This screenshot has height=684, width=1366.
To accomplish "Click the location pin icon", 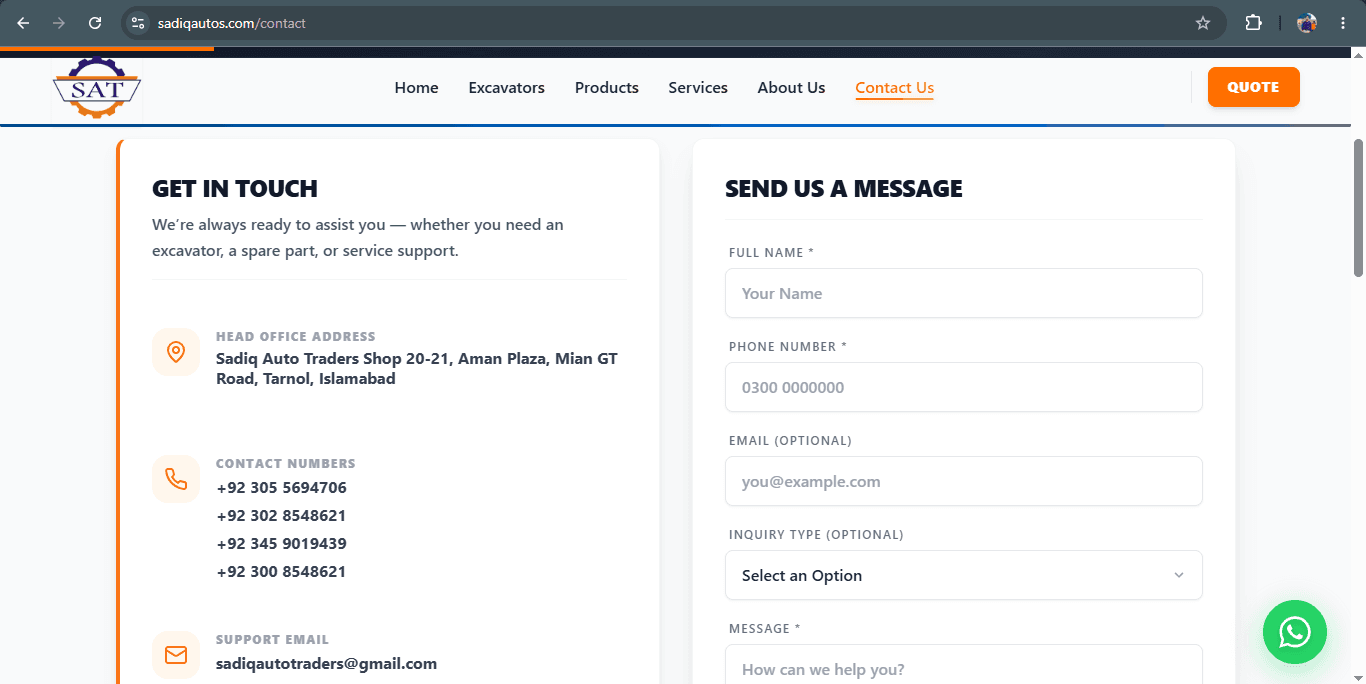I will 176,352.
